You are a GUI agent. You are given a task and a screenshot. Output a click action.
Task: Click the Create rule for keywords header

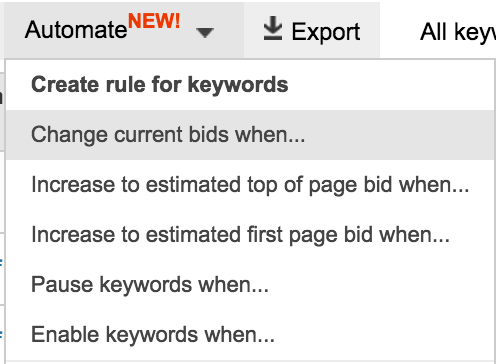point(160,85)
